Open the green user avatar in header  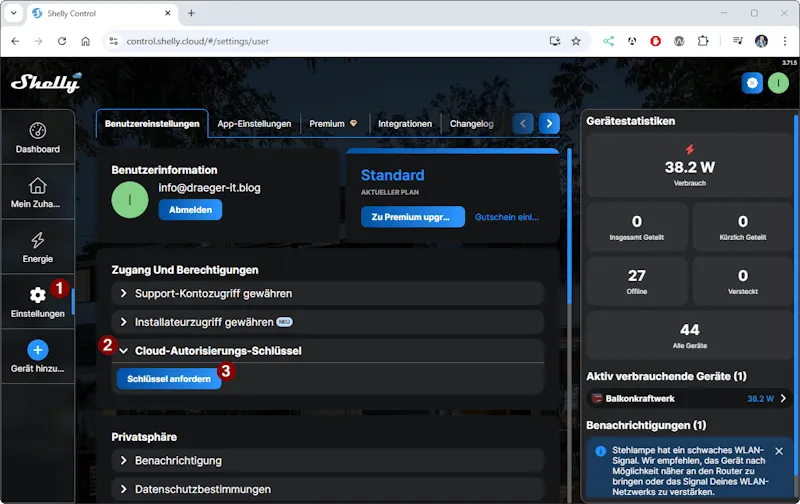click(x=778, y=83)
